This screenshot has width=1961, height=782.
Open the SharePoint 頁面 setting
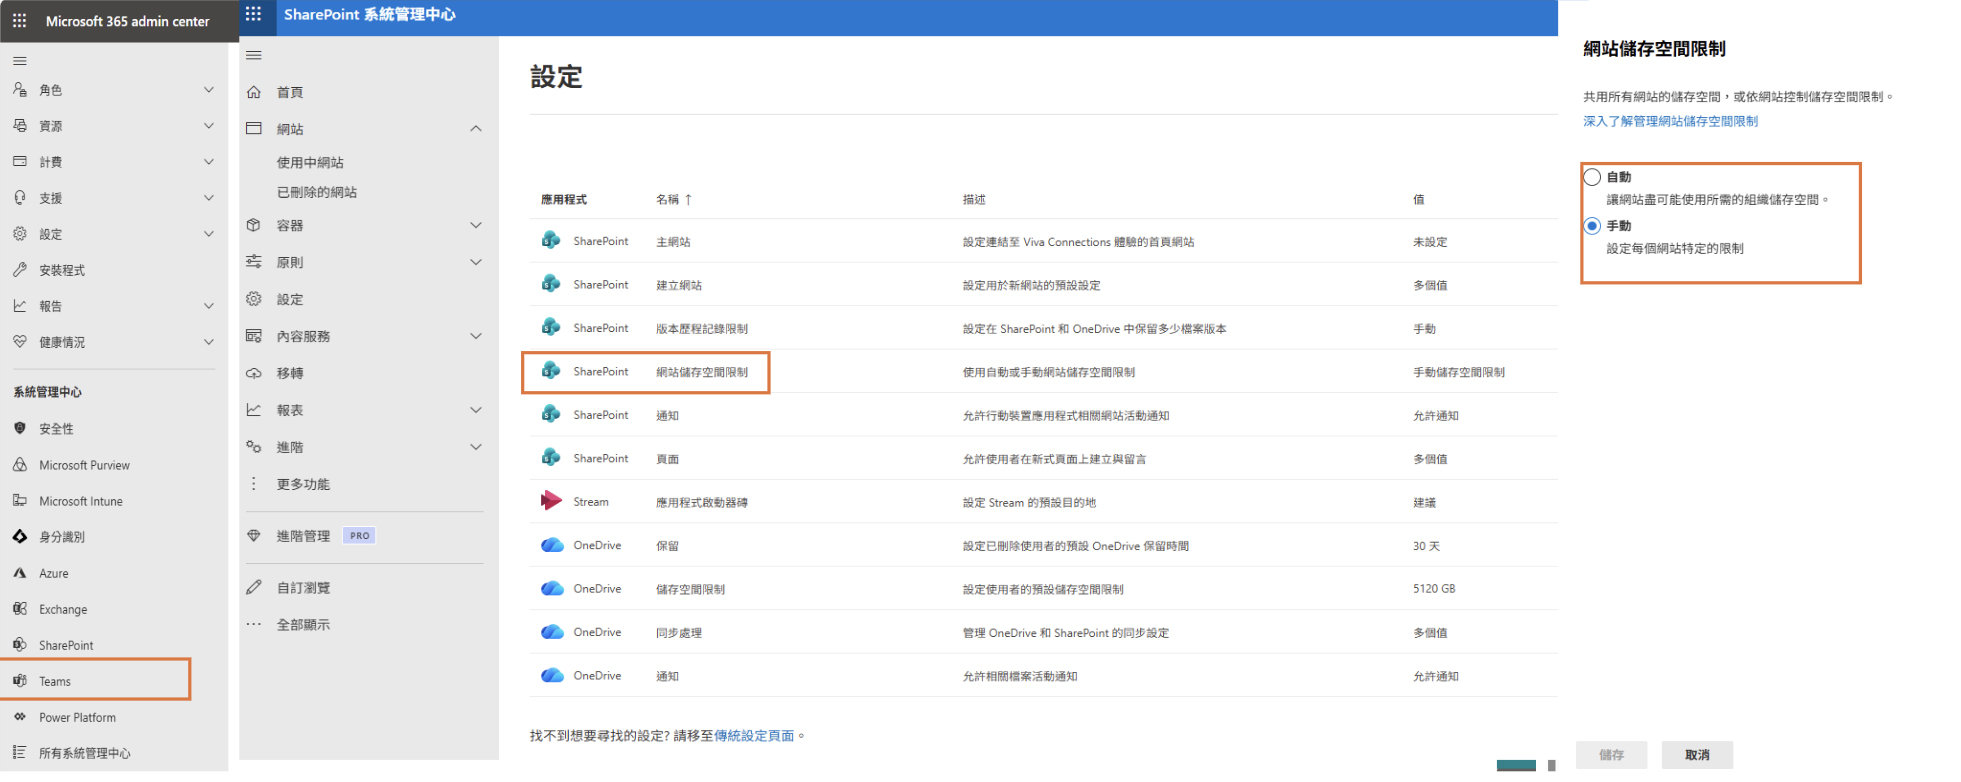(667, 459)
